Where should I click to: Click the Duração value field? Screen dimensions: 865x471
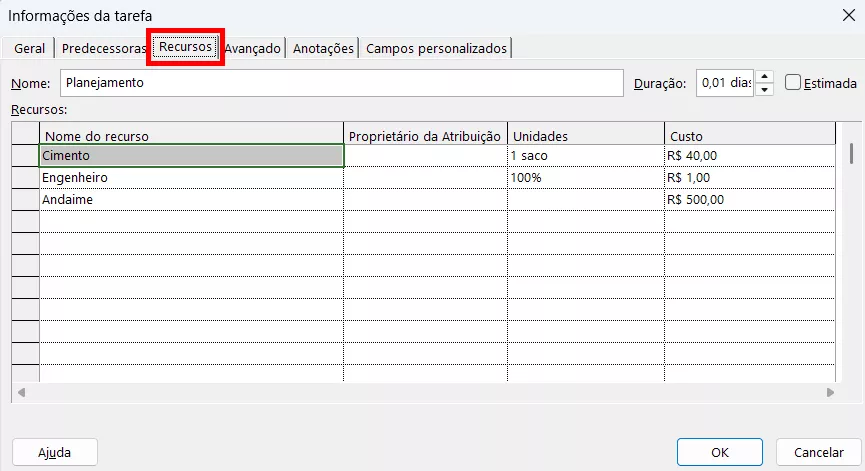(724, 84)
